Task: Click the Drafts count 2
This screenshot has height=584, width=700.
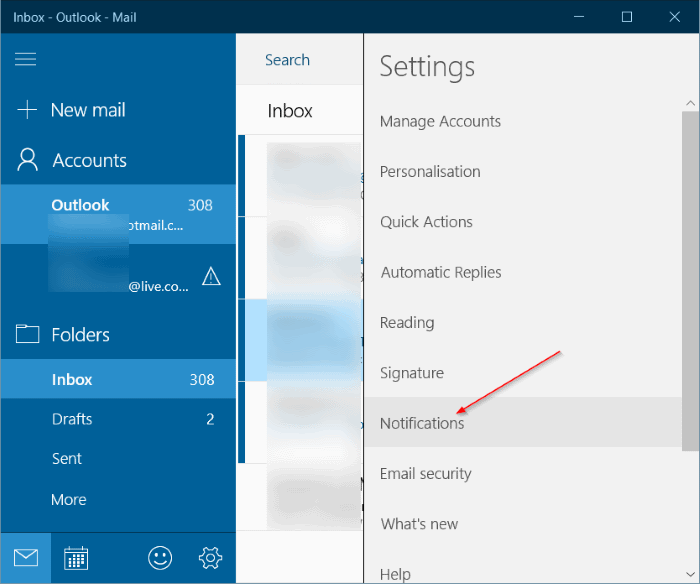Action: tap(210, 419)
